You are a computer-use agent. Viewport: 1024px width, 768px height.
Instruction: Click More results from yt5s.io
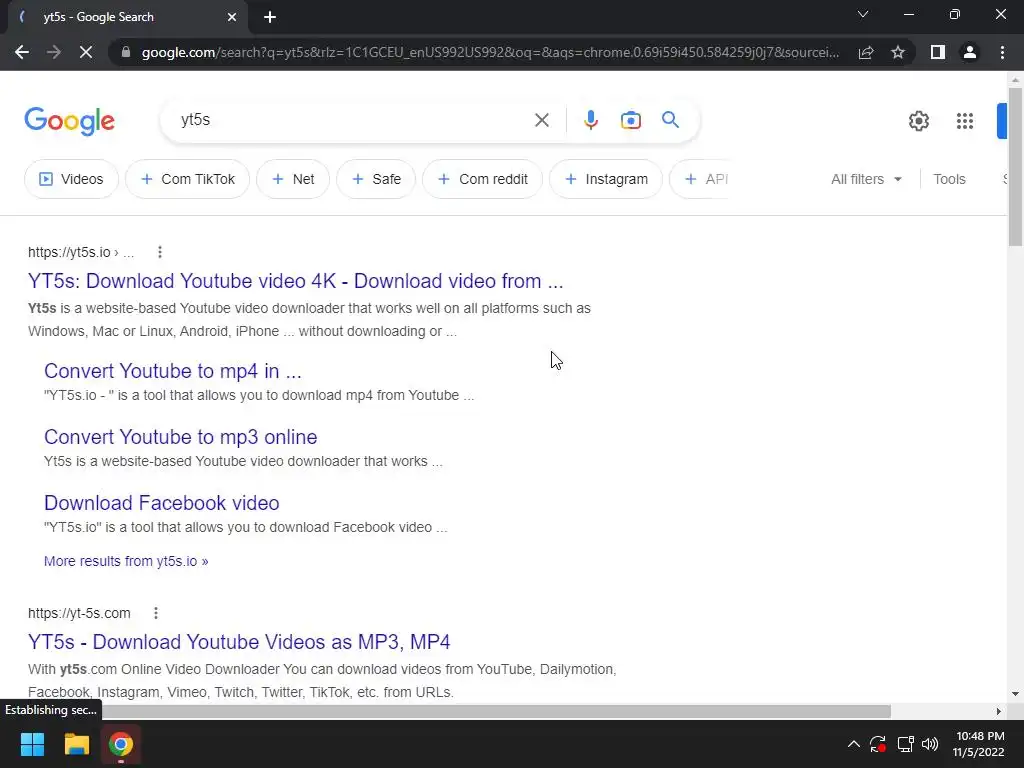(x=126, y=561)
